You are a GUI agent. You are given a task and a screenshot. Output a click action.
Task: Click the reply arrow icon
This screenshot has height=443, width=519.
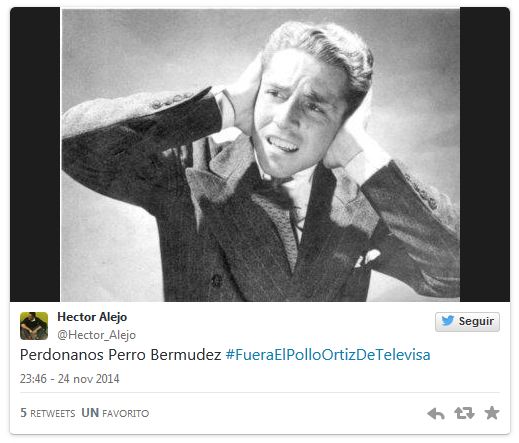tap(436, 413)
